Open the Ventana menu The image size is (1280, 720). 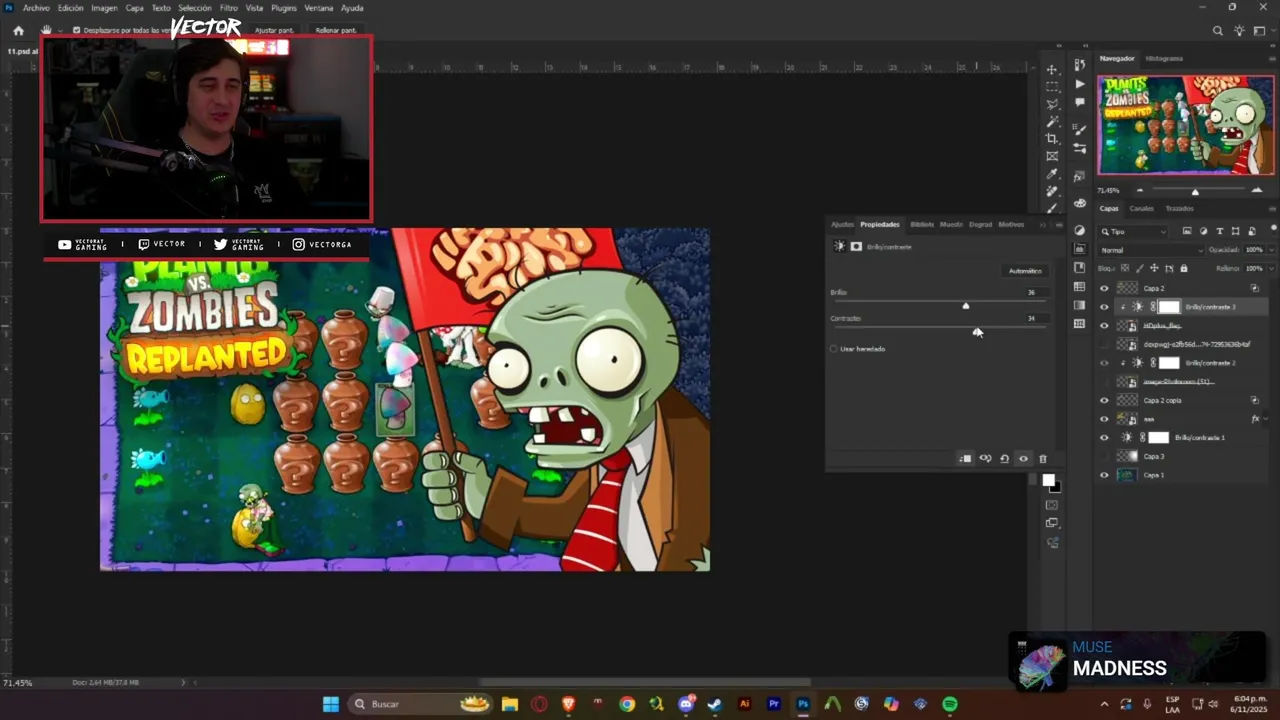coord(319,8)
